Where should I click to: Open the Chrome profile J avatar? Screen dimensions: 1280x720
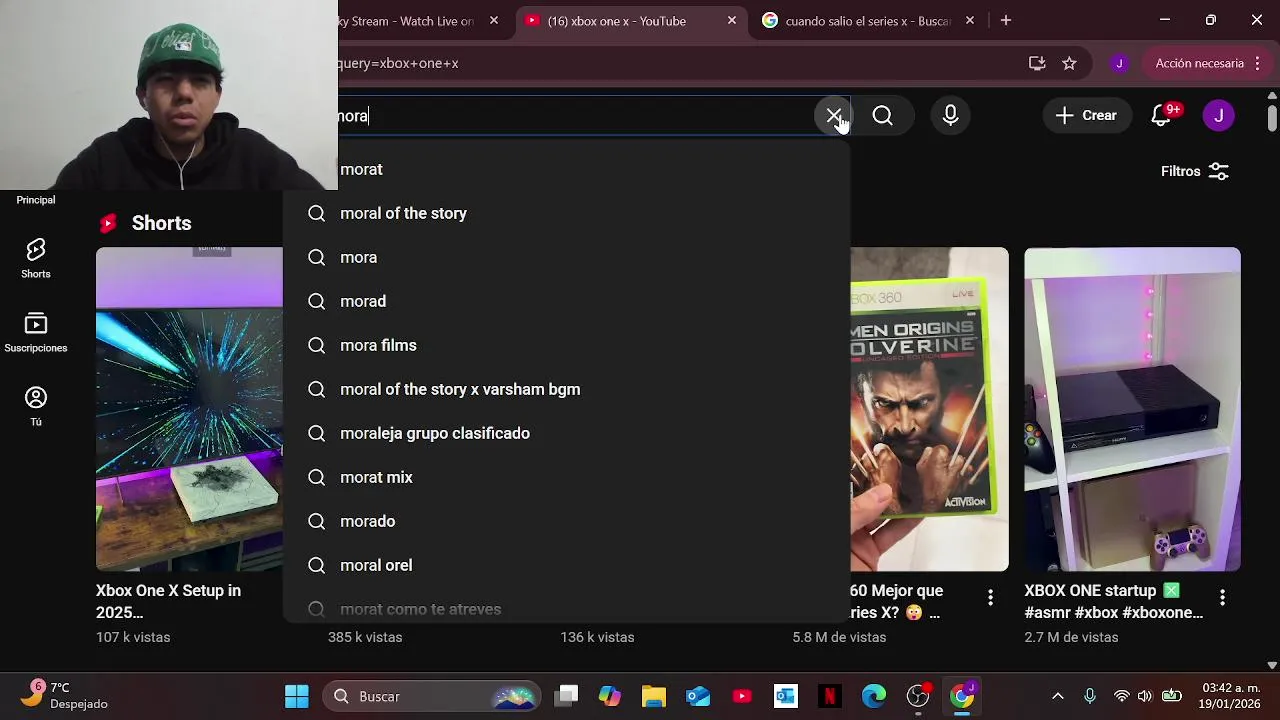click(x=1119, y=63)
